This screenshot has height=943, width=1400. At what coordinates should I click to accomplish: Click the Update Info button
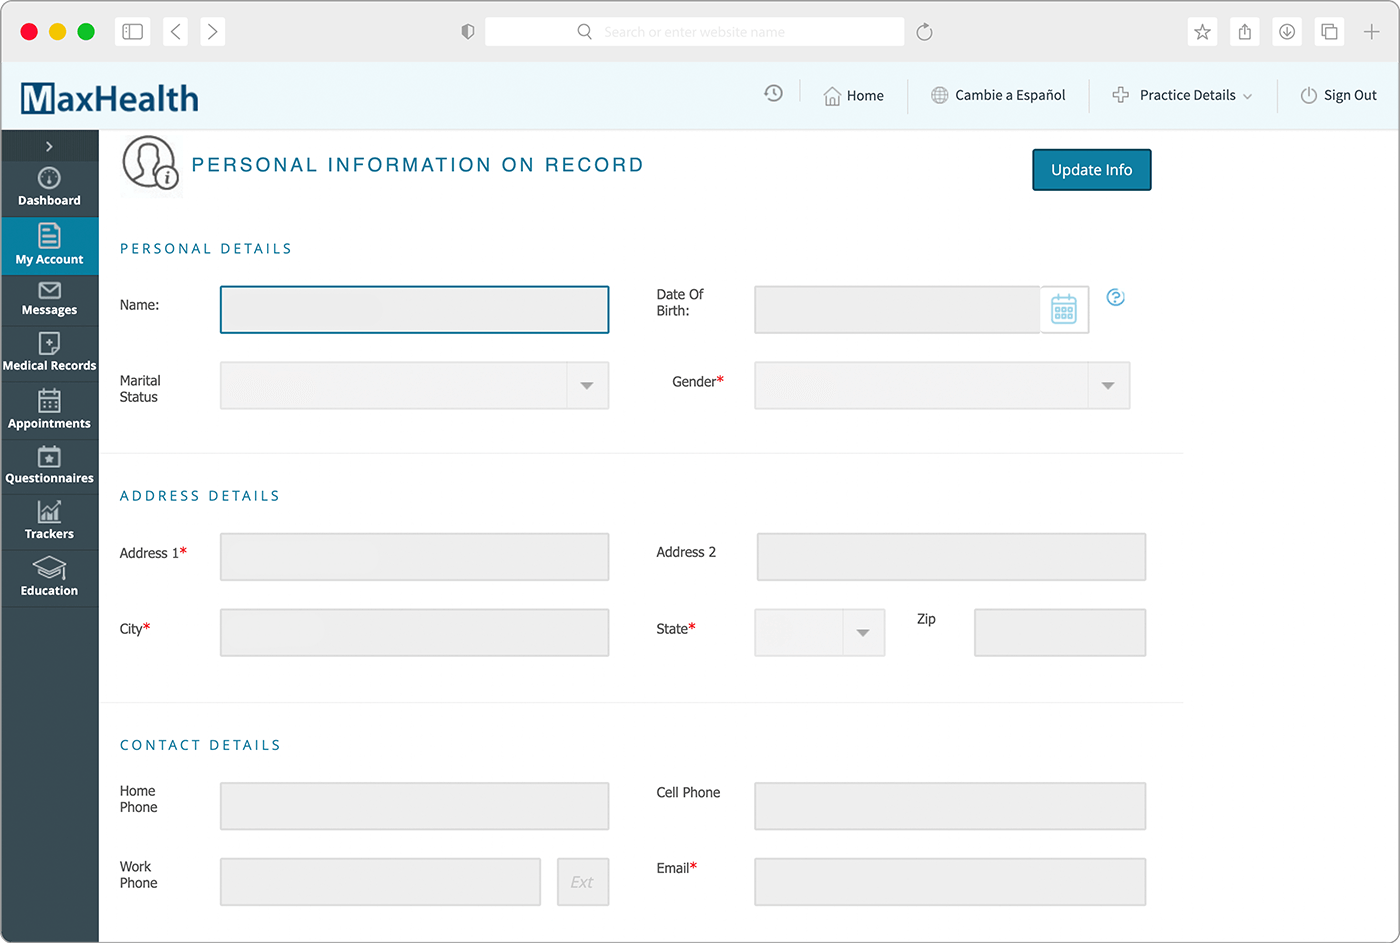1091,170
